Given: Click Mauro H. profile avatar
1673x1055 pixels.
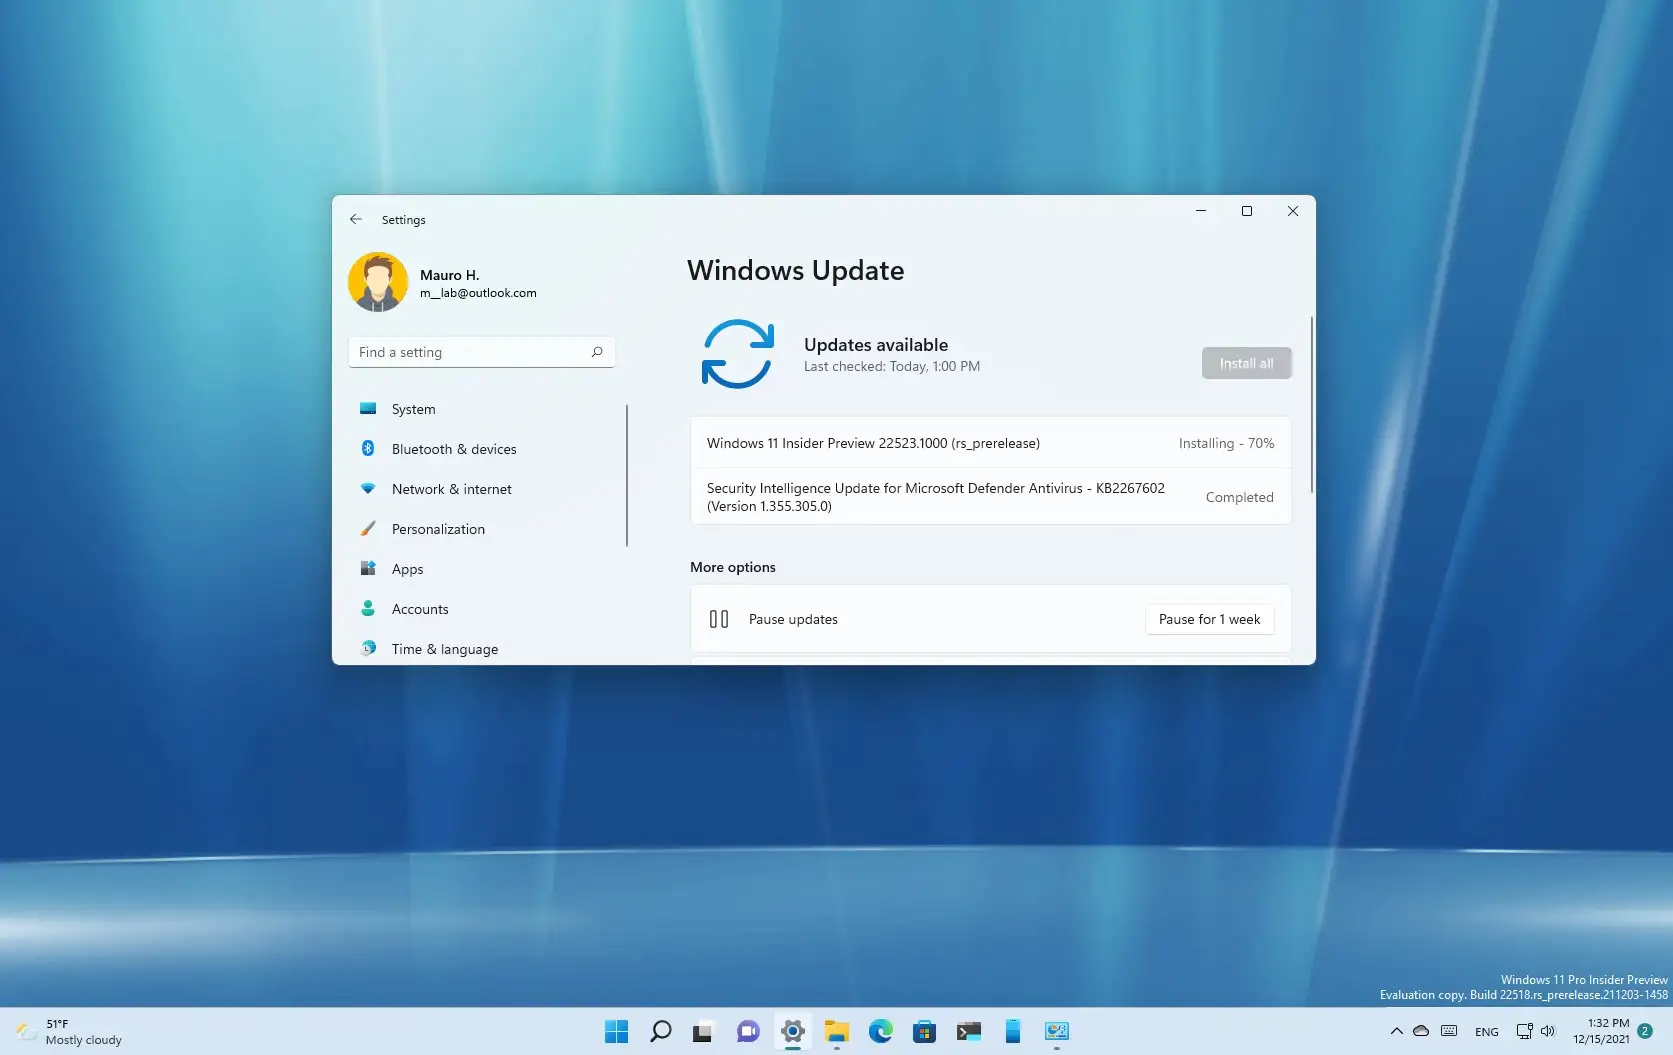Looking at the screenshot, I should [378, 282].
